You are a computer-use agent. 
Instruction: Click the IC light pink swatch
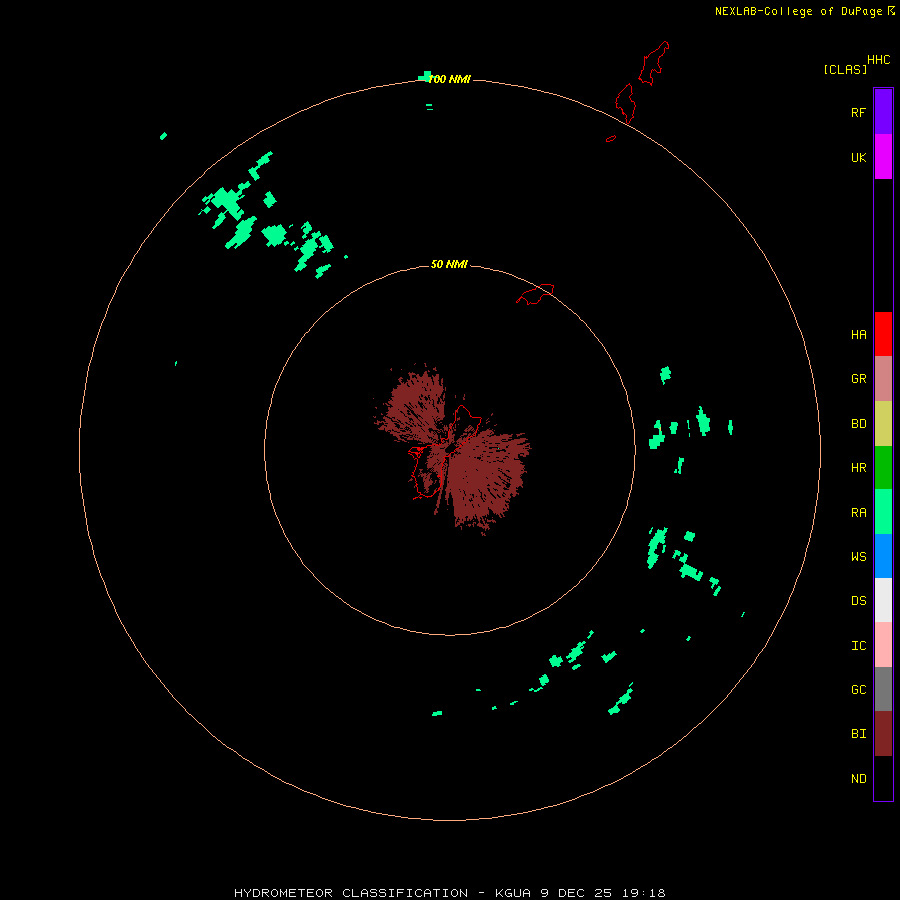point(883,645)
